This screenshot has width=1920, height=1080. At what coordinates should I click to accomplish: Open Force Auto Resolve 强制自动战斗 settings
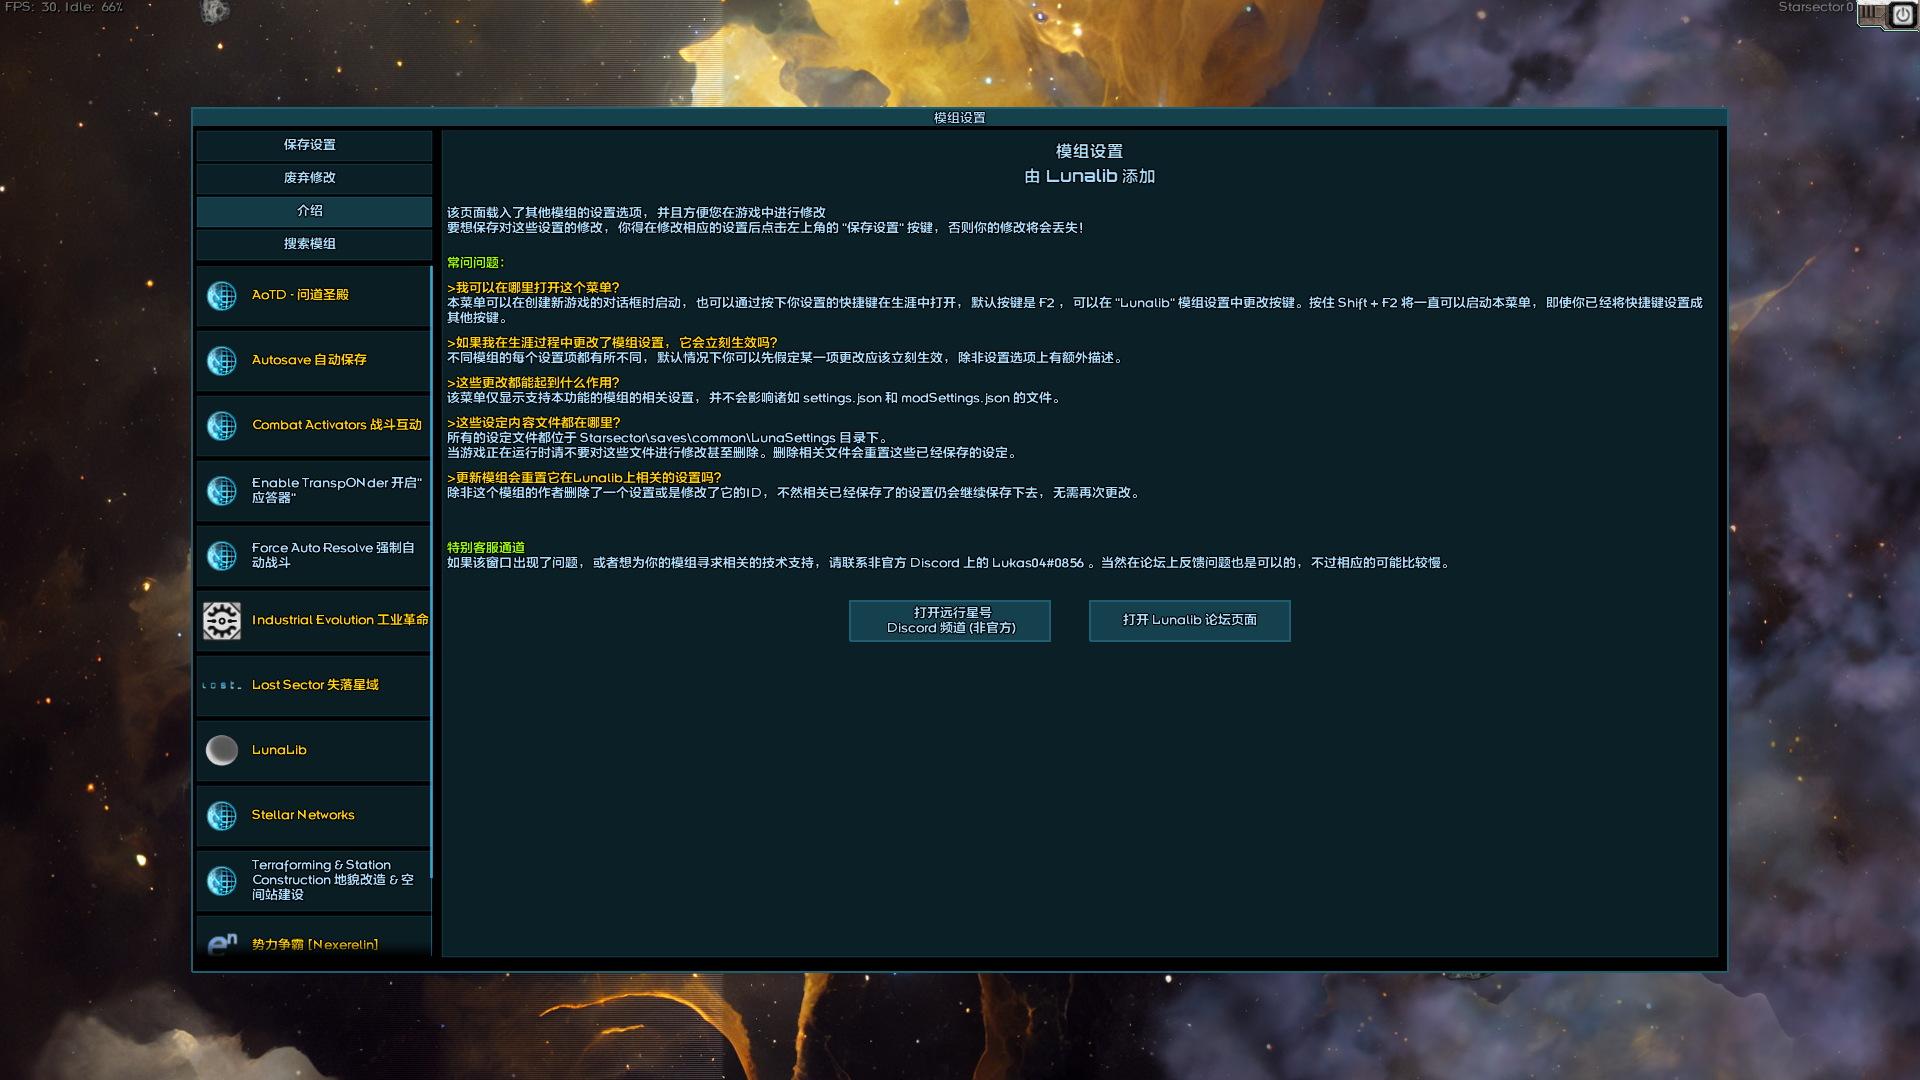(x=221, y=555)
